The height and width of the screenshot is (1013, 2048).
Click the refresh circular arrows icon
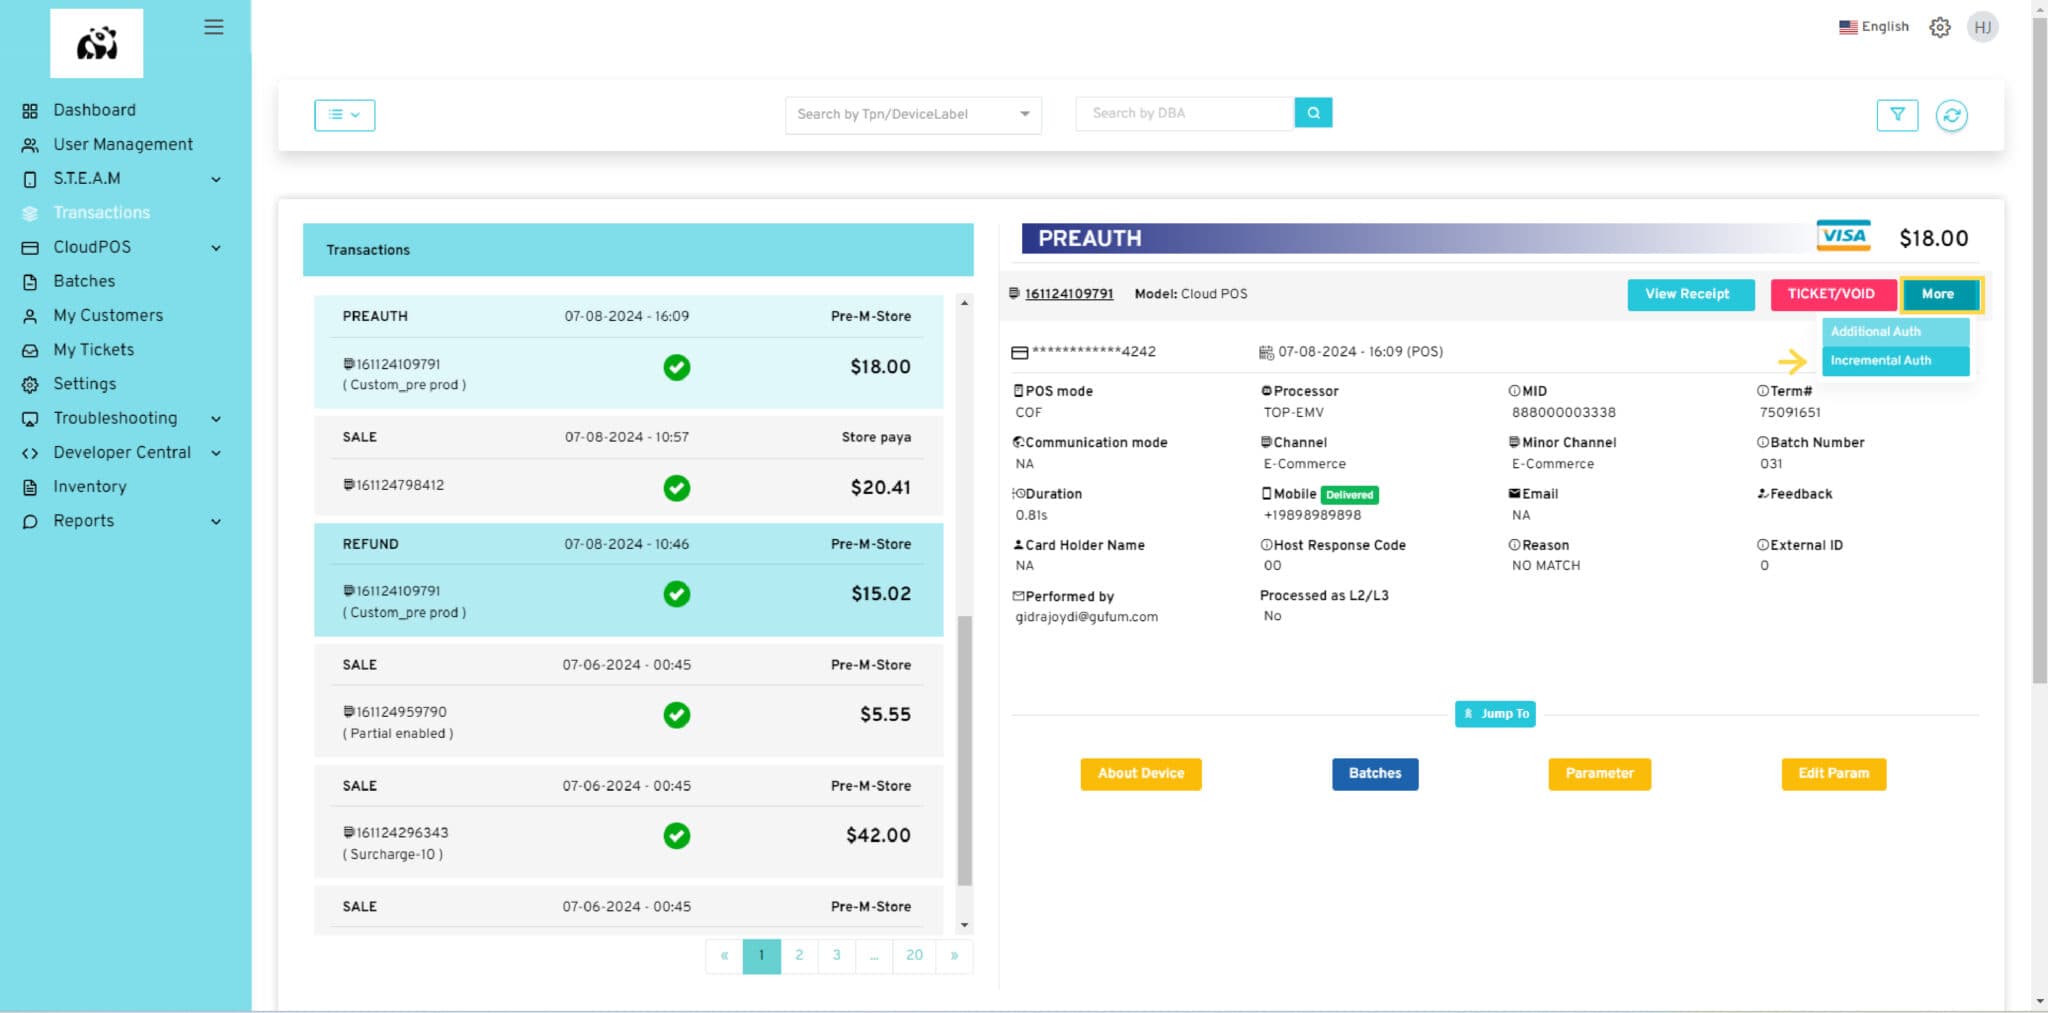[1951, 115]
